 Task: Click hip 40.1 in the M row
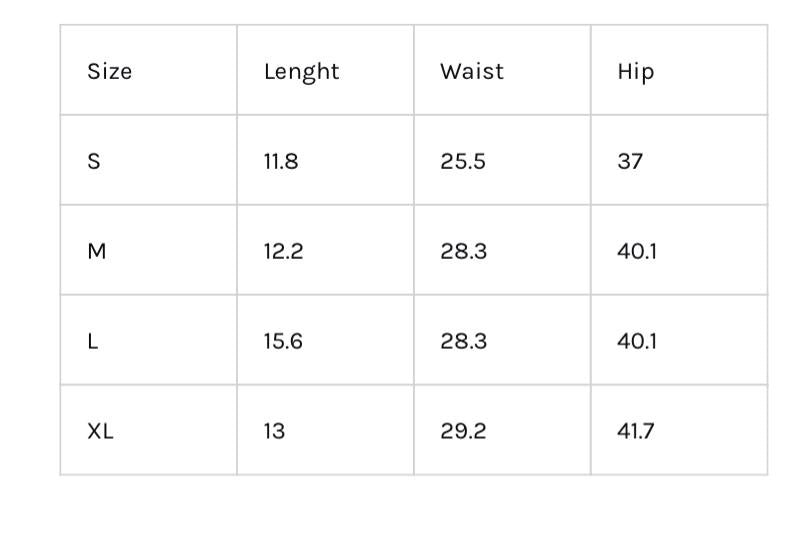[x=637, y=251]
